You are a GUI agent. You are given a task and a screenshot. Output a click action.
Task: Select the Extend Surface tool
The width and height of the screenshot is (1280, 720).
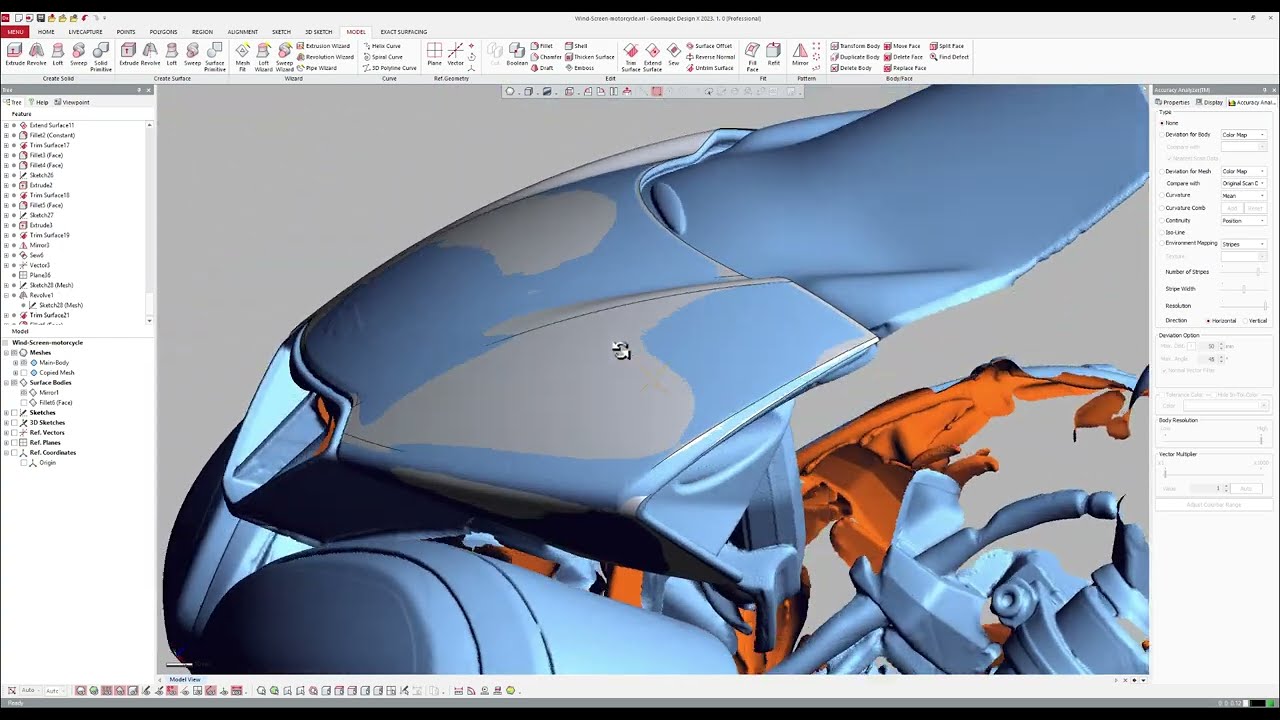coord(653,57)
